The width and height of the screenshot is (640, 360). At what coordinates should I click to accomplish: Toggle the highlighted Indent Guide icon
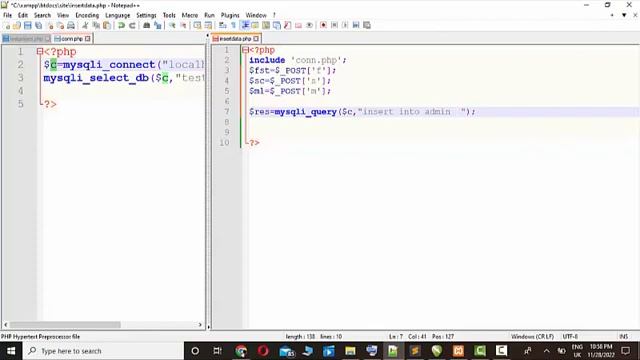pyautogui.click(x=245, y=25)
